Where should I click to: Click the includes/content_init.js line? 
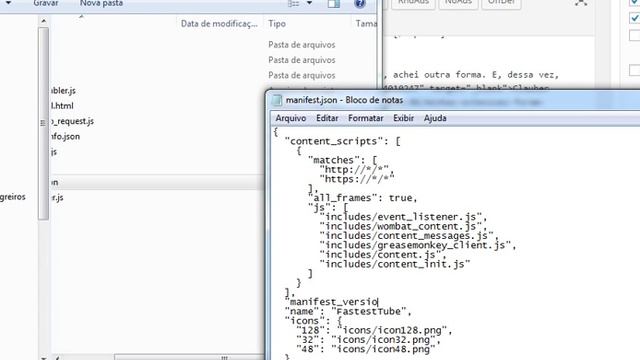(395, 264)
